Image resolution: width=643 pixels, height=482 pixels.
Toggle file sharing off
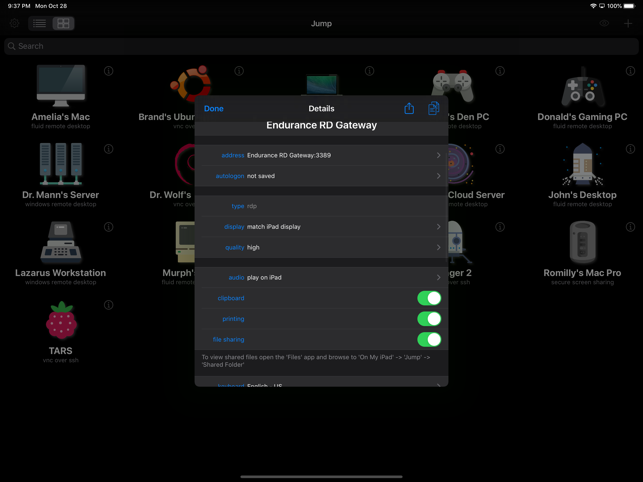click(x=429, y=339)
